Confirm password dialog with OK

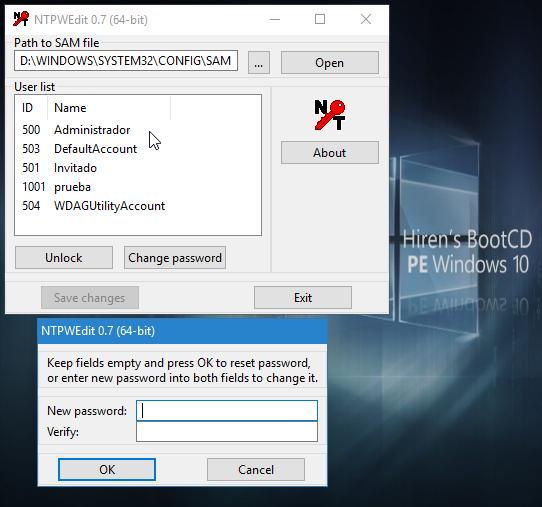pyautogui.click(x=107, y=469)
